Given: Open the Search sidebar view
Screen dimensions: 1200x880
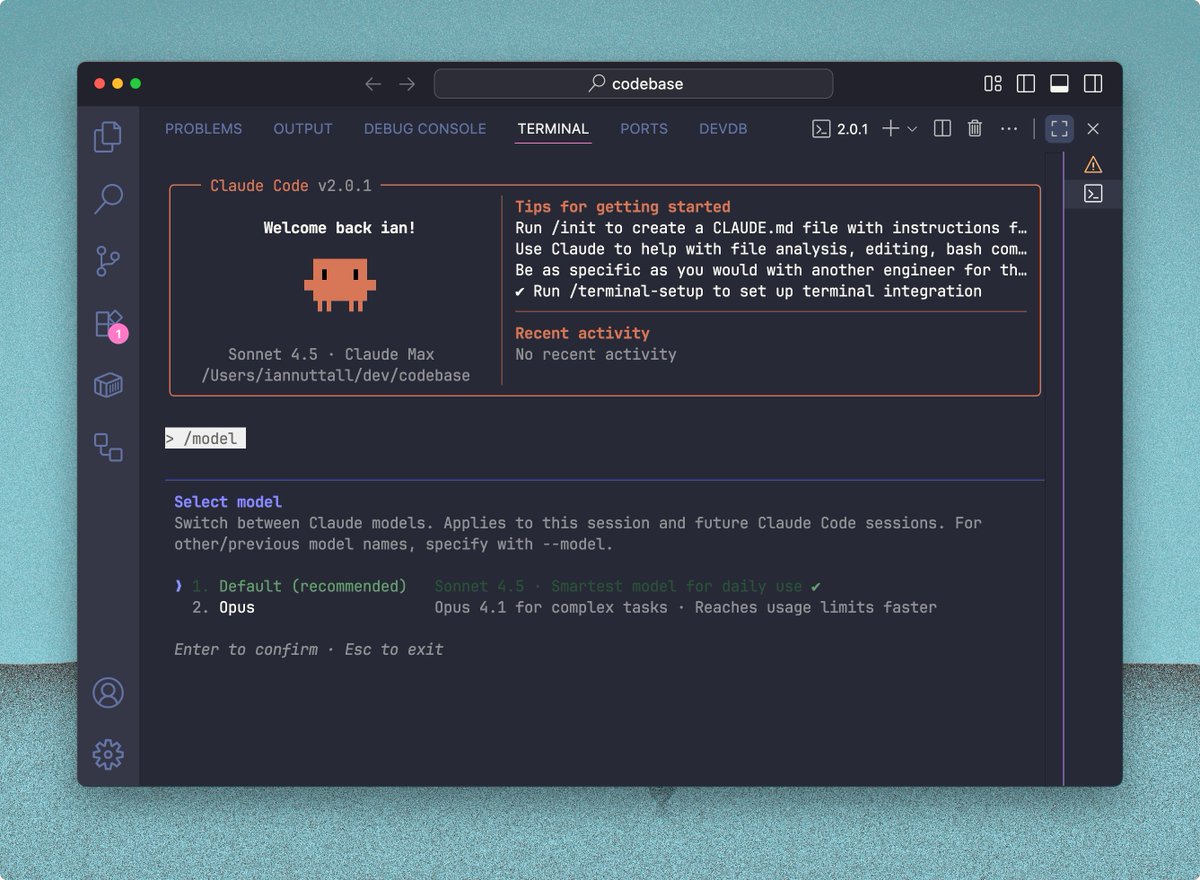Looking at the screenshot, I should [x=108, y=199].
